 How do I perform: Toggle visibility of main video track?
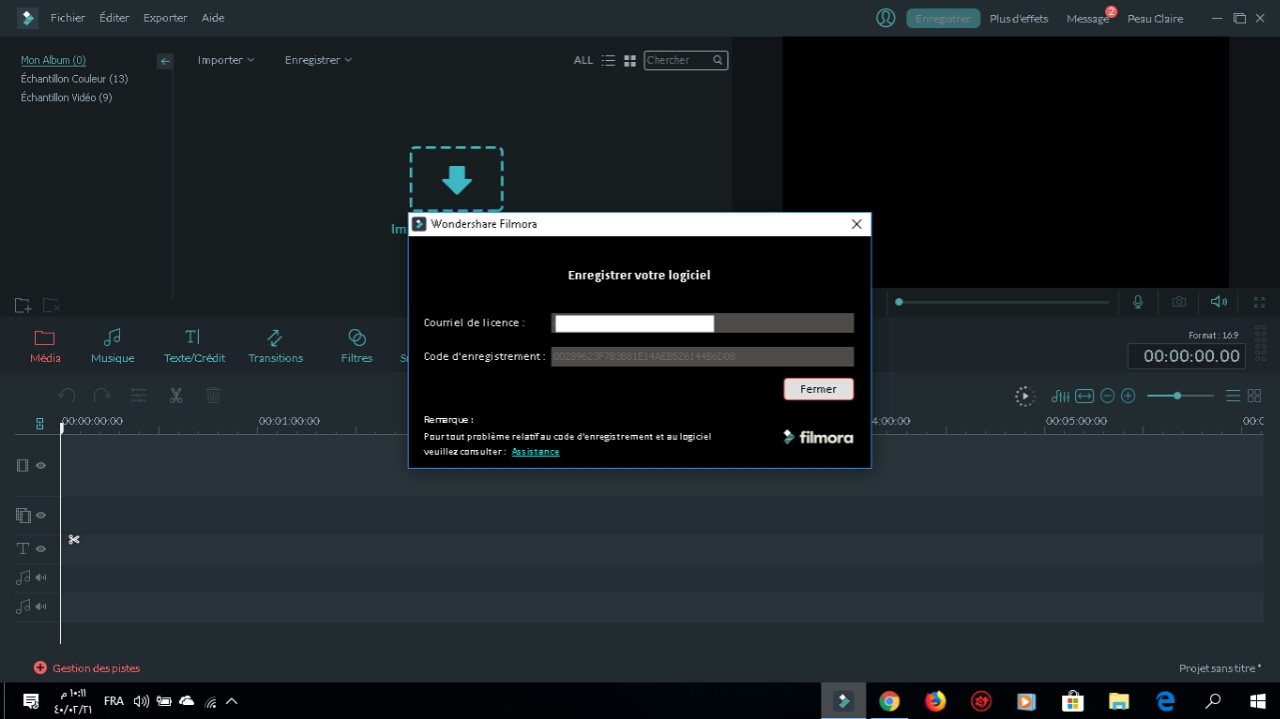click(x=41, y=466)
